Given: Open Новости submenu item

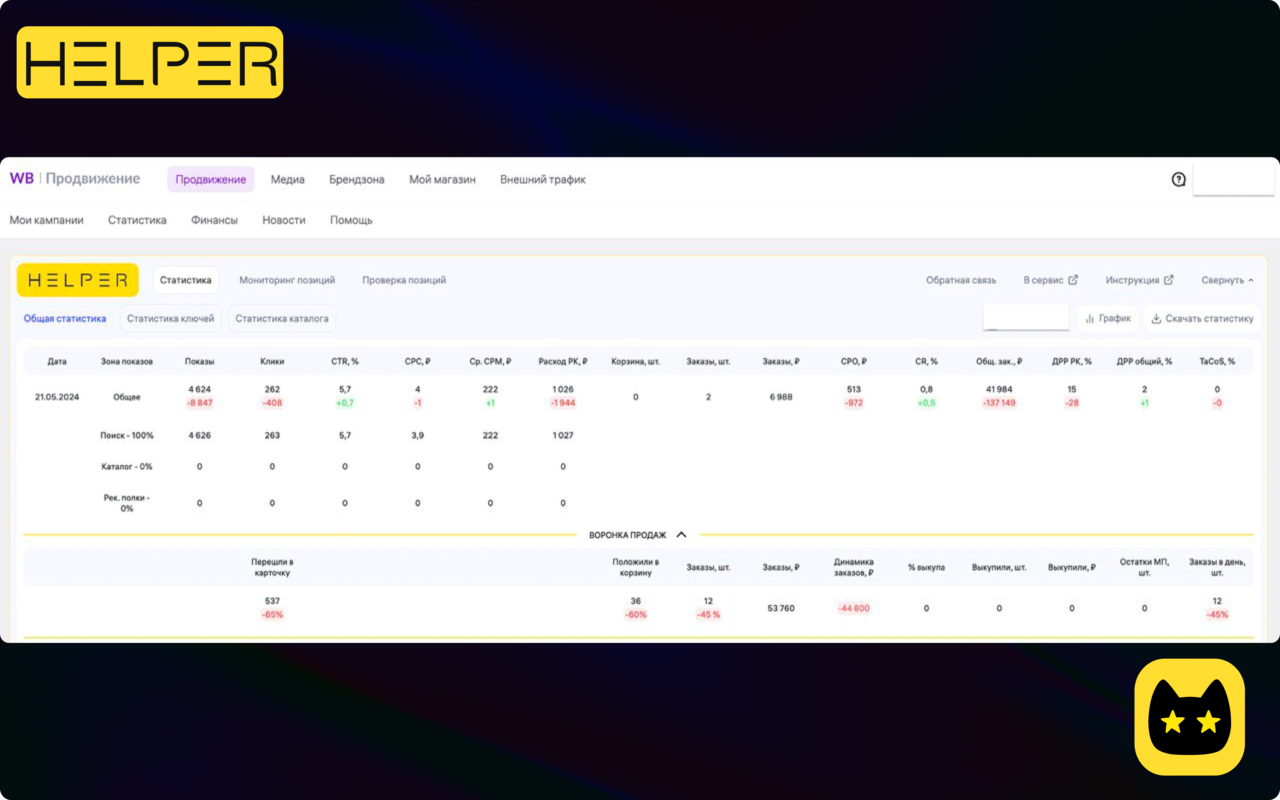Looking at the screenshot, I should [284, 220].
